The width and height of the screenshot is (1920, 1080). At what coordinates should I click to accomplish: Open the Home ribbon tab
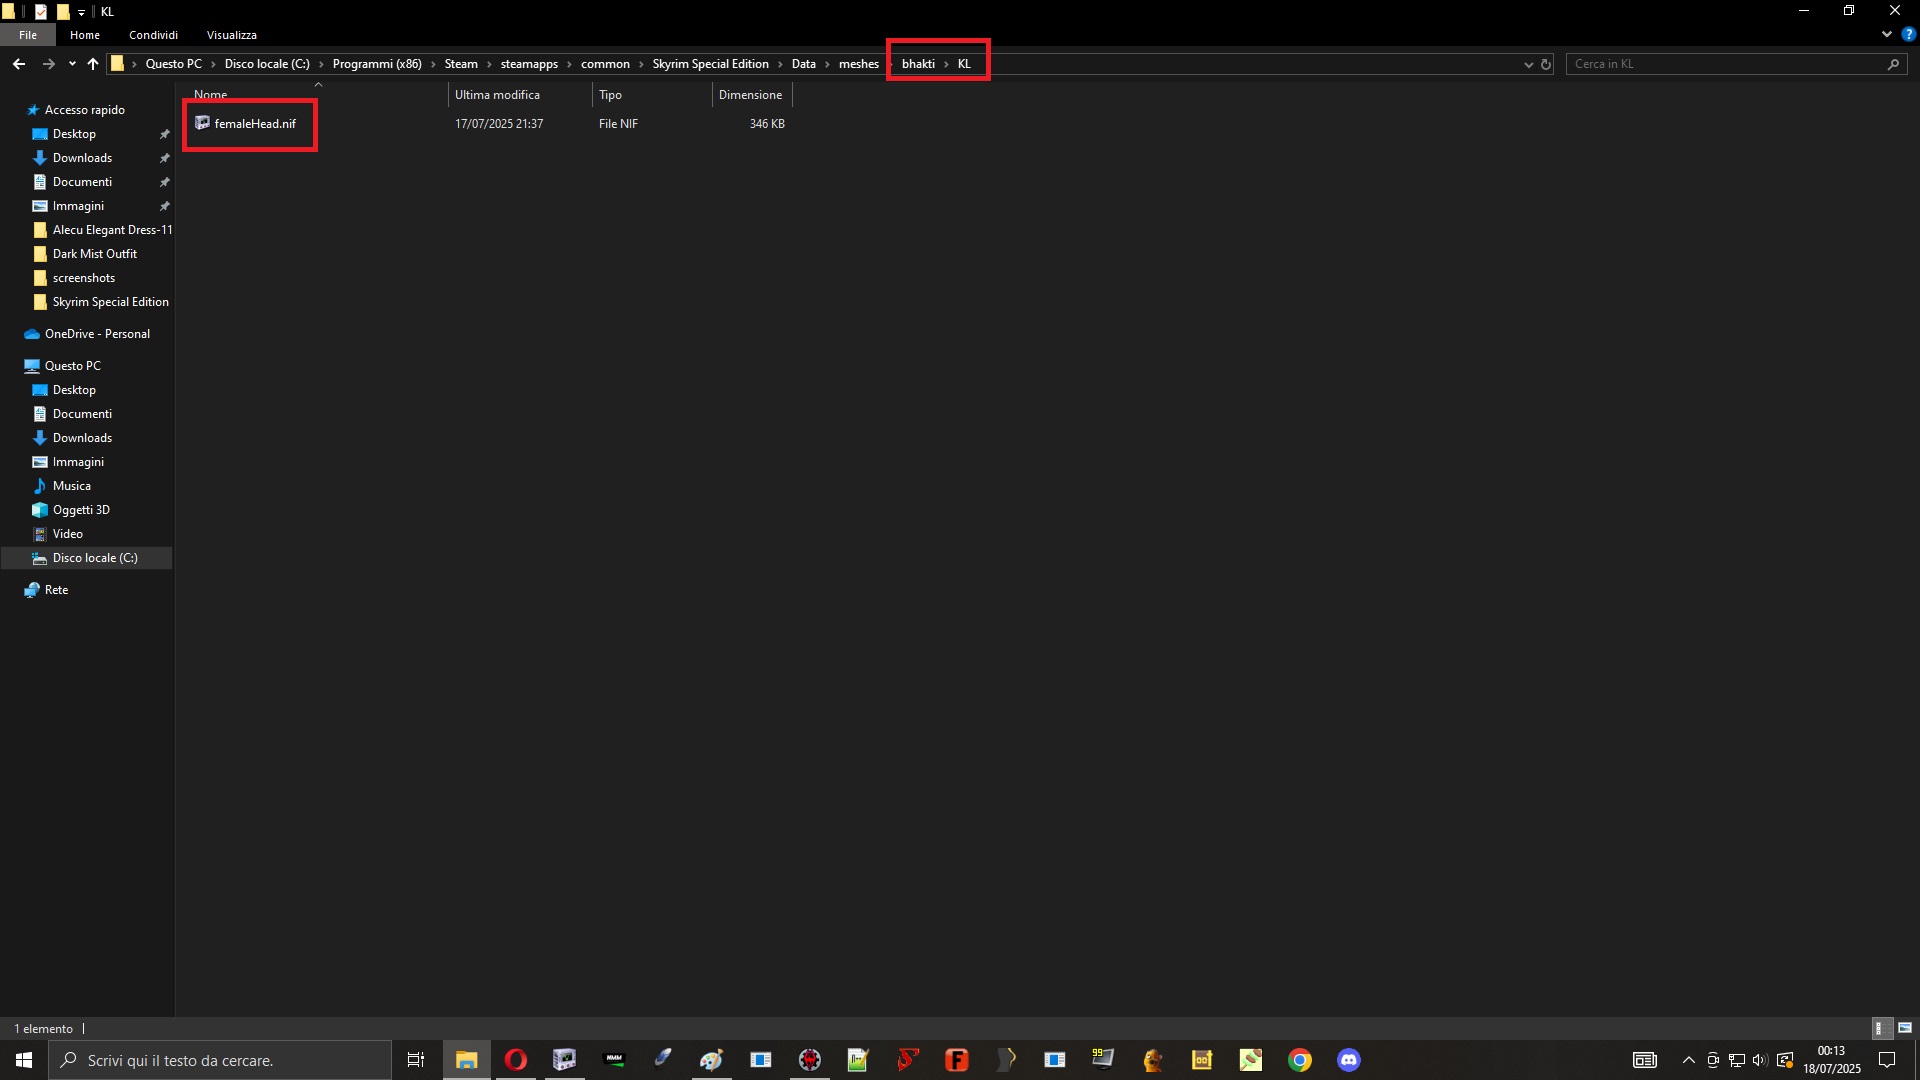pos(85,35)
